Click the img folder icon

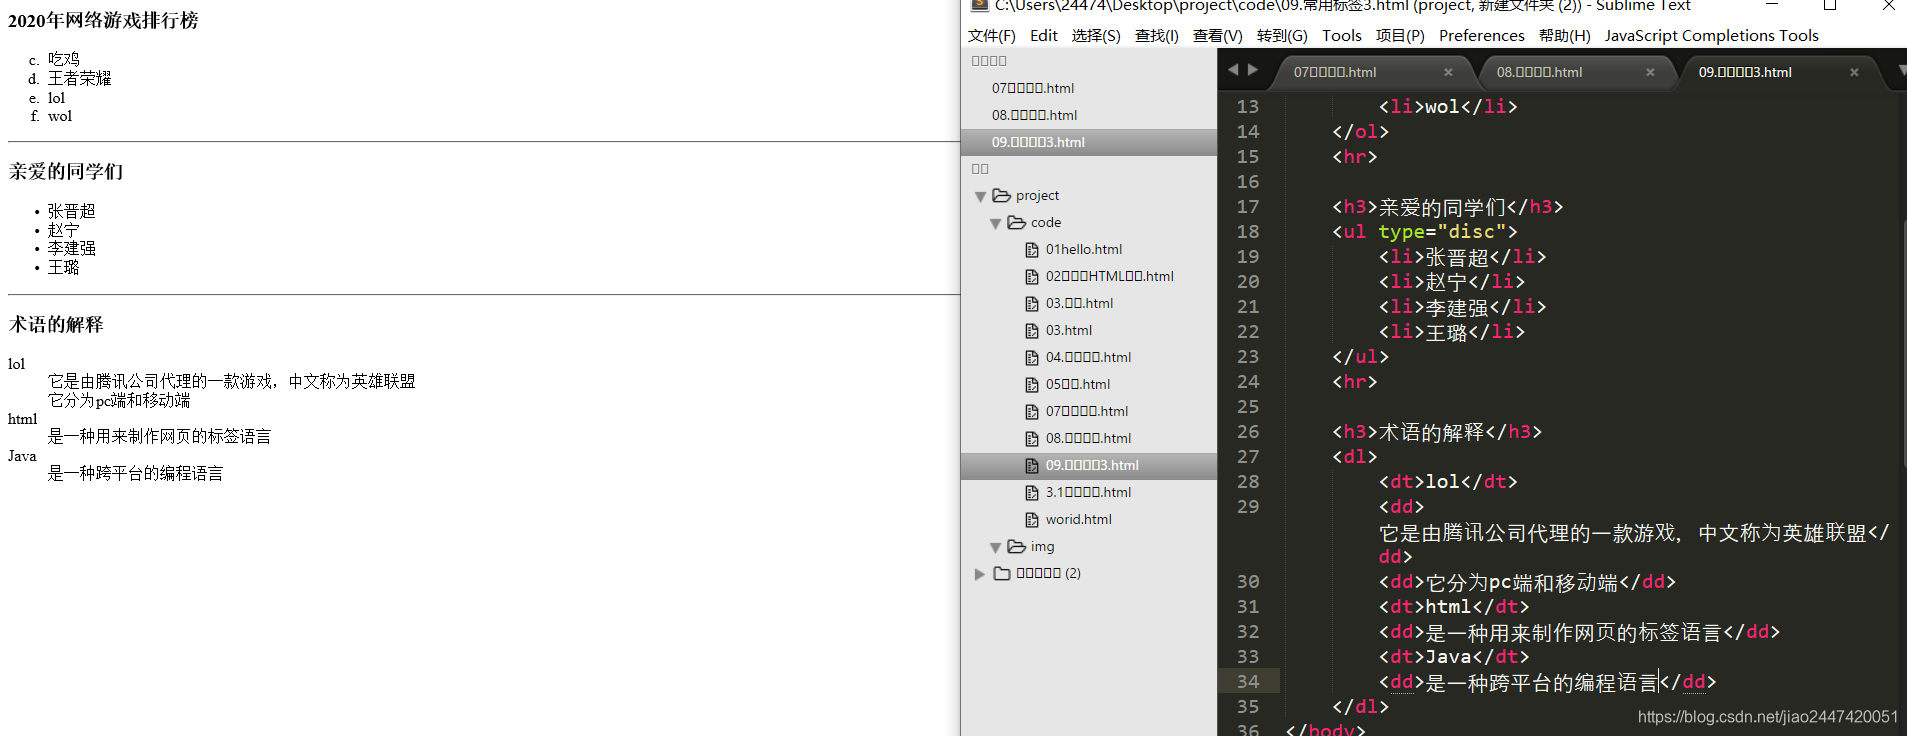pyautogui.click(x=1016, y=546)
